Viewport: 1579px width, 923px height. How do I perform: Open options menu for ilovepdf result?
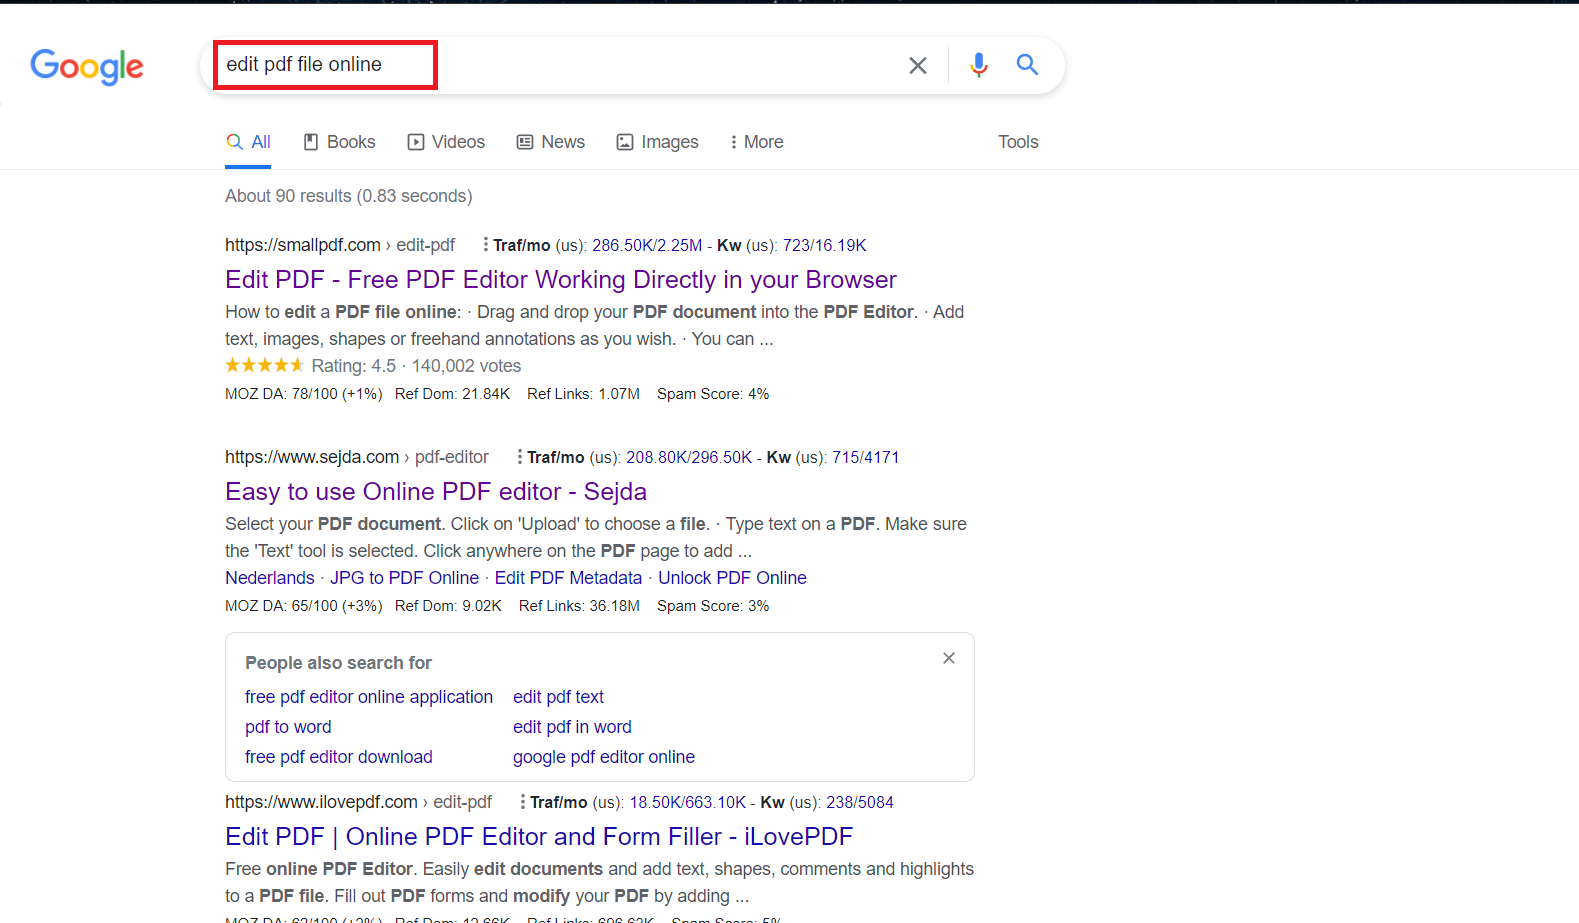[522, 802]
